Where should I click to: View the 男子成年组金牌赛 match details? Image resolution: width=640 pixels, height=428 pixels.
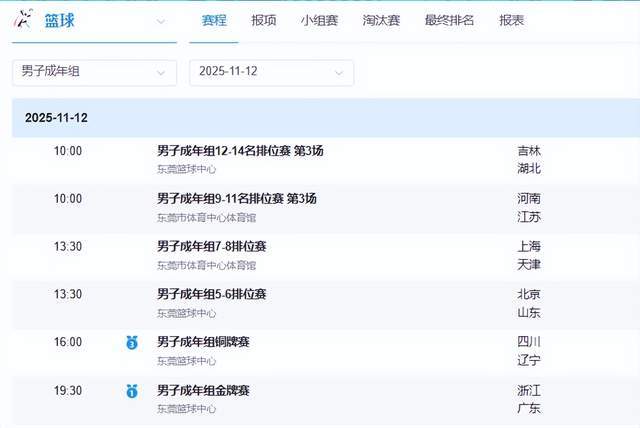(x=203, y=390)
